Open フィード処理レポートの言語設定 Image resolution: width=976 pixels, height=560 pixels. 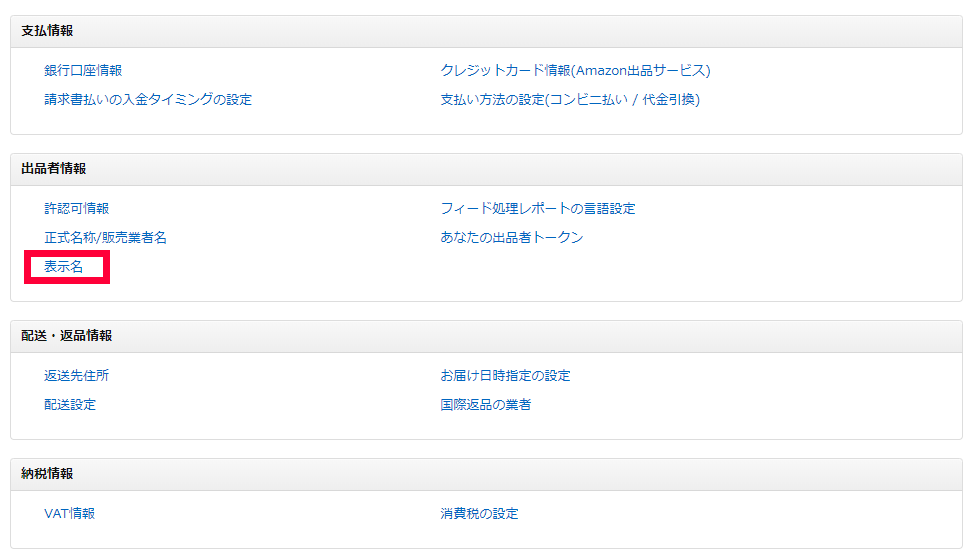click(x=538, y=208)
